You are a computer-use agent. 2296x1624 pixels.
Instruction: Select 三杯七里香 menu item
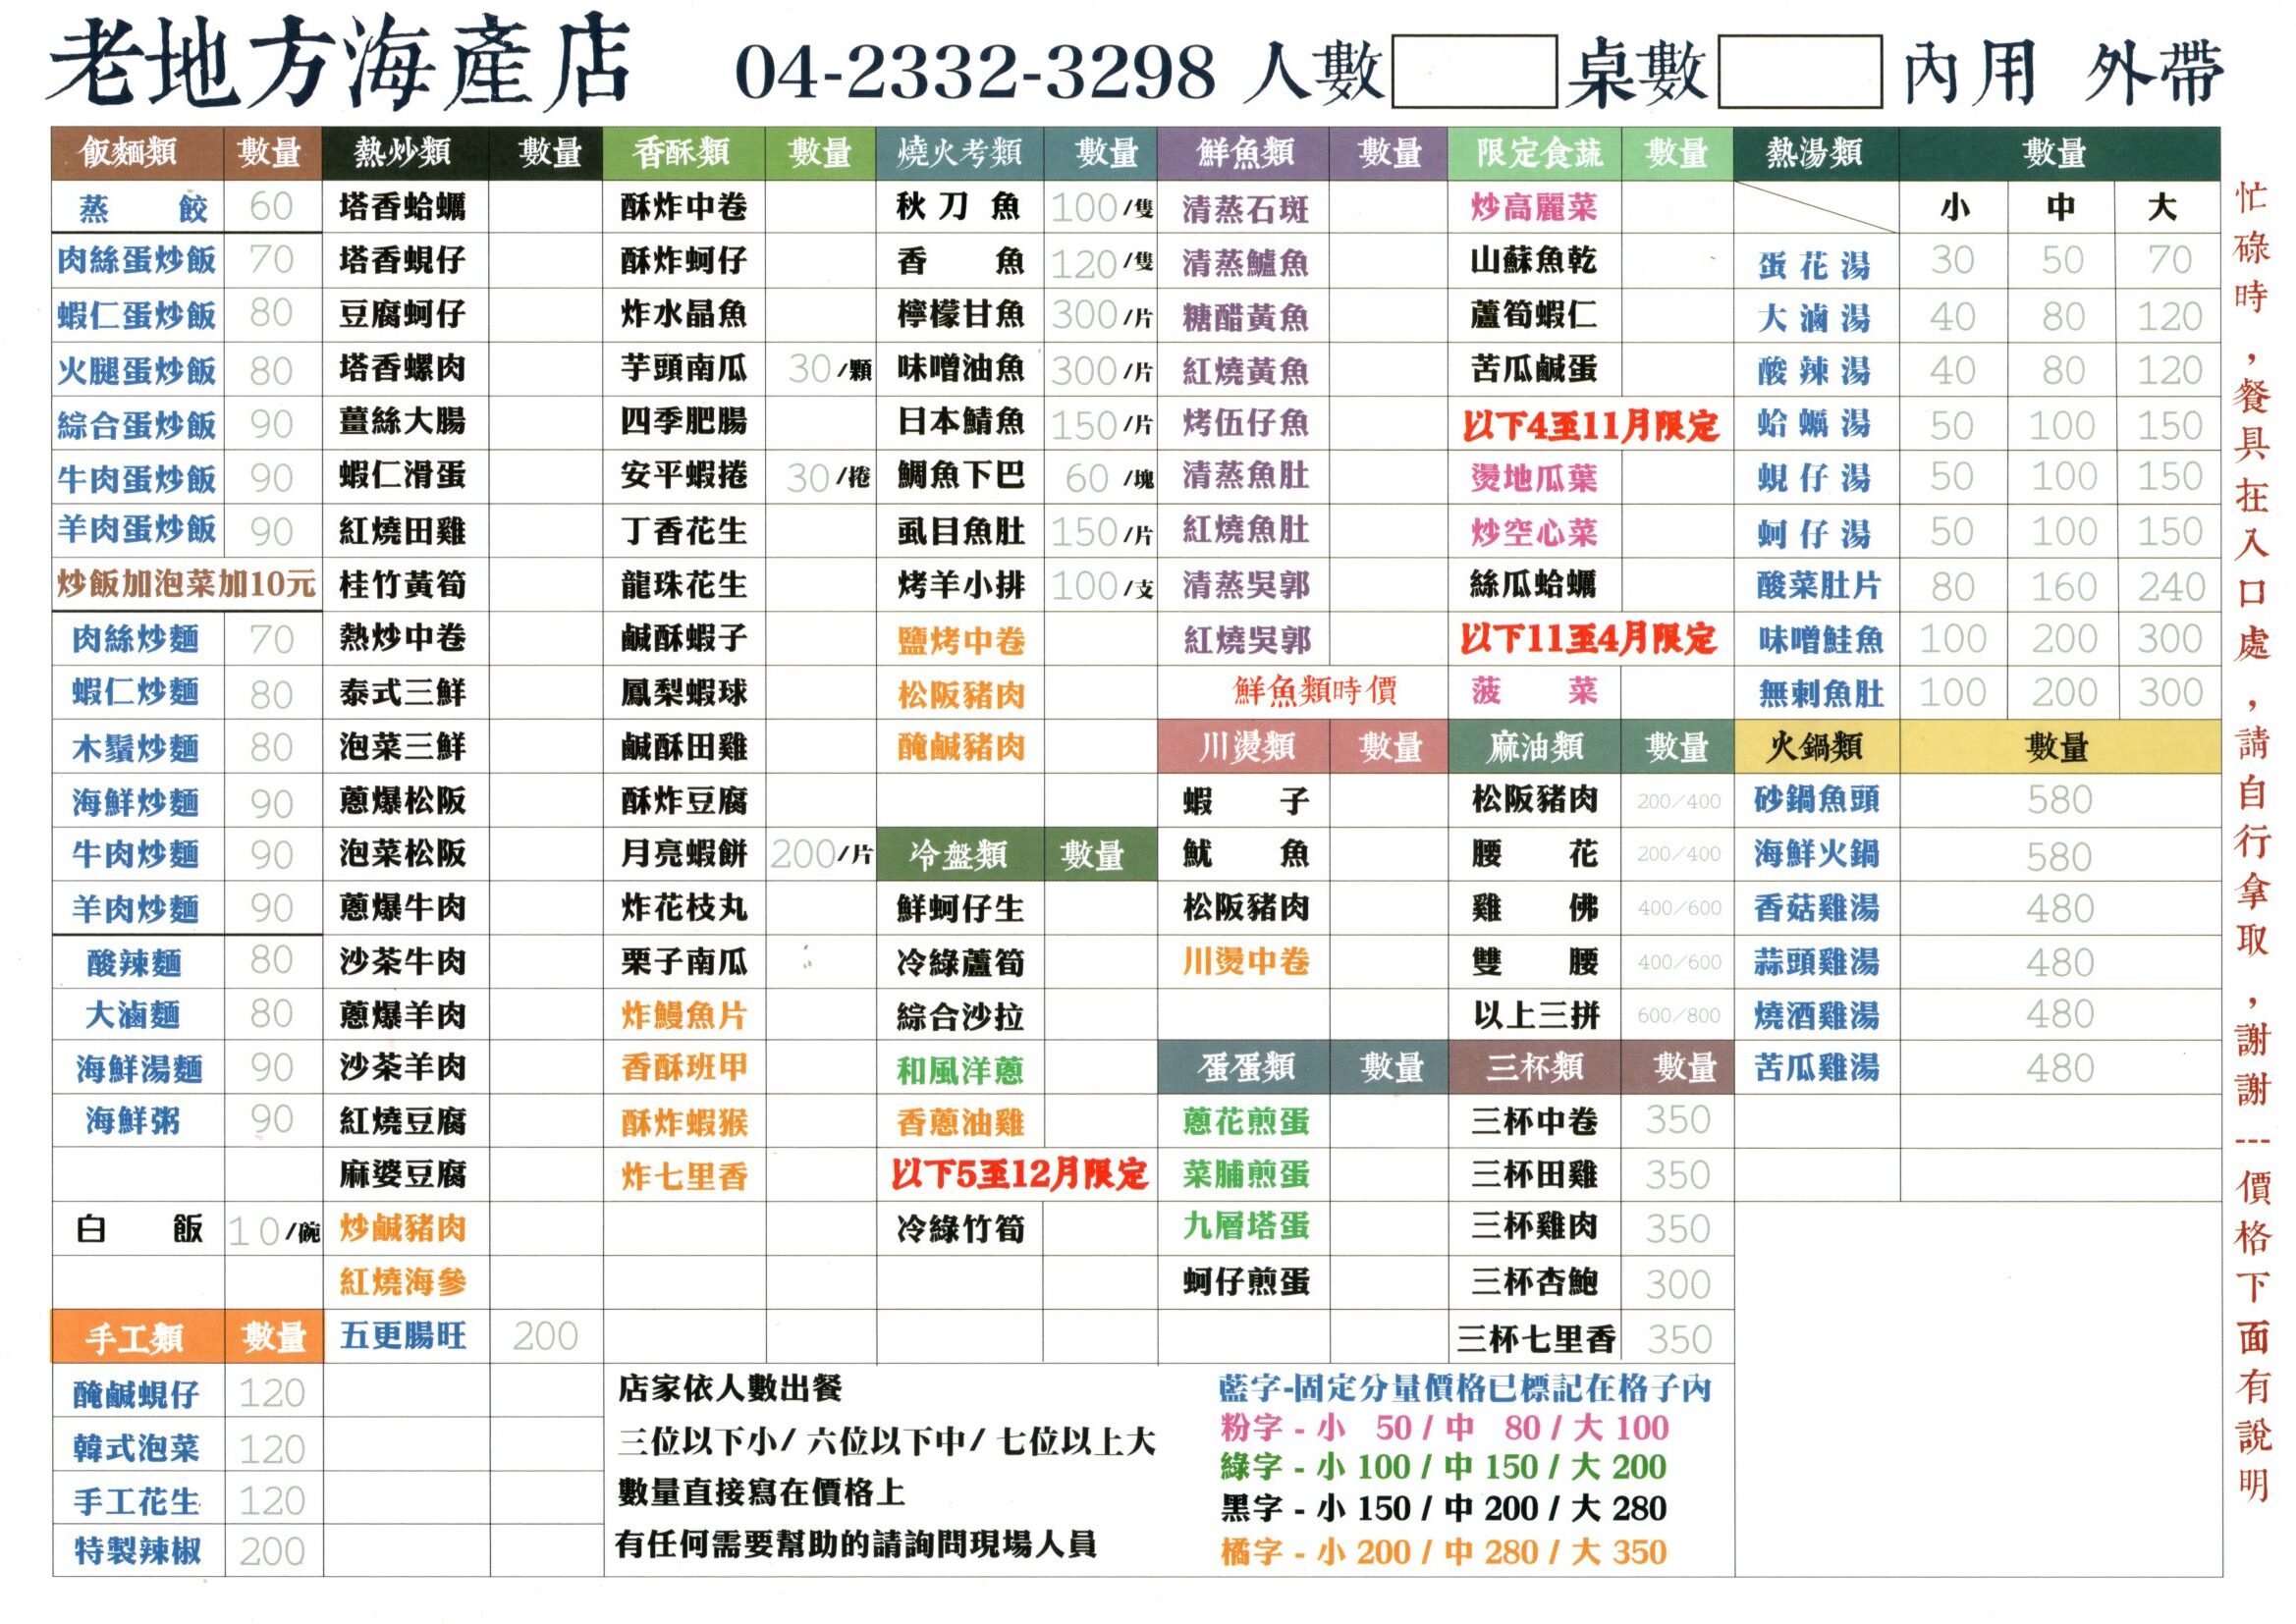[1536, 1338]
